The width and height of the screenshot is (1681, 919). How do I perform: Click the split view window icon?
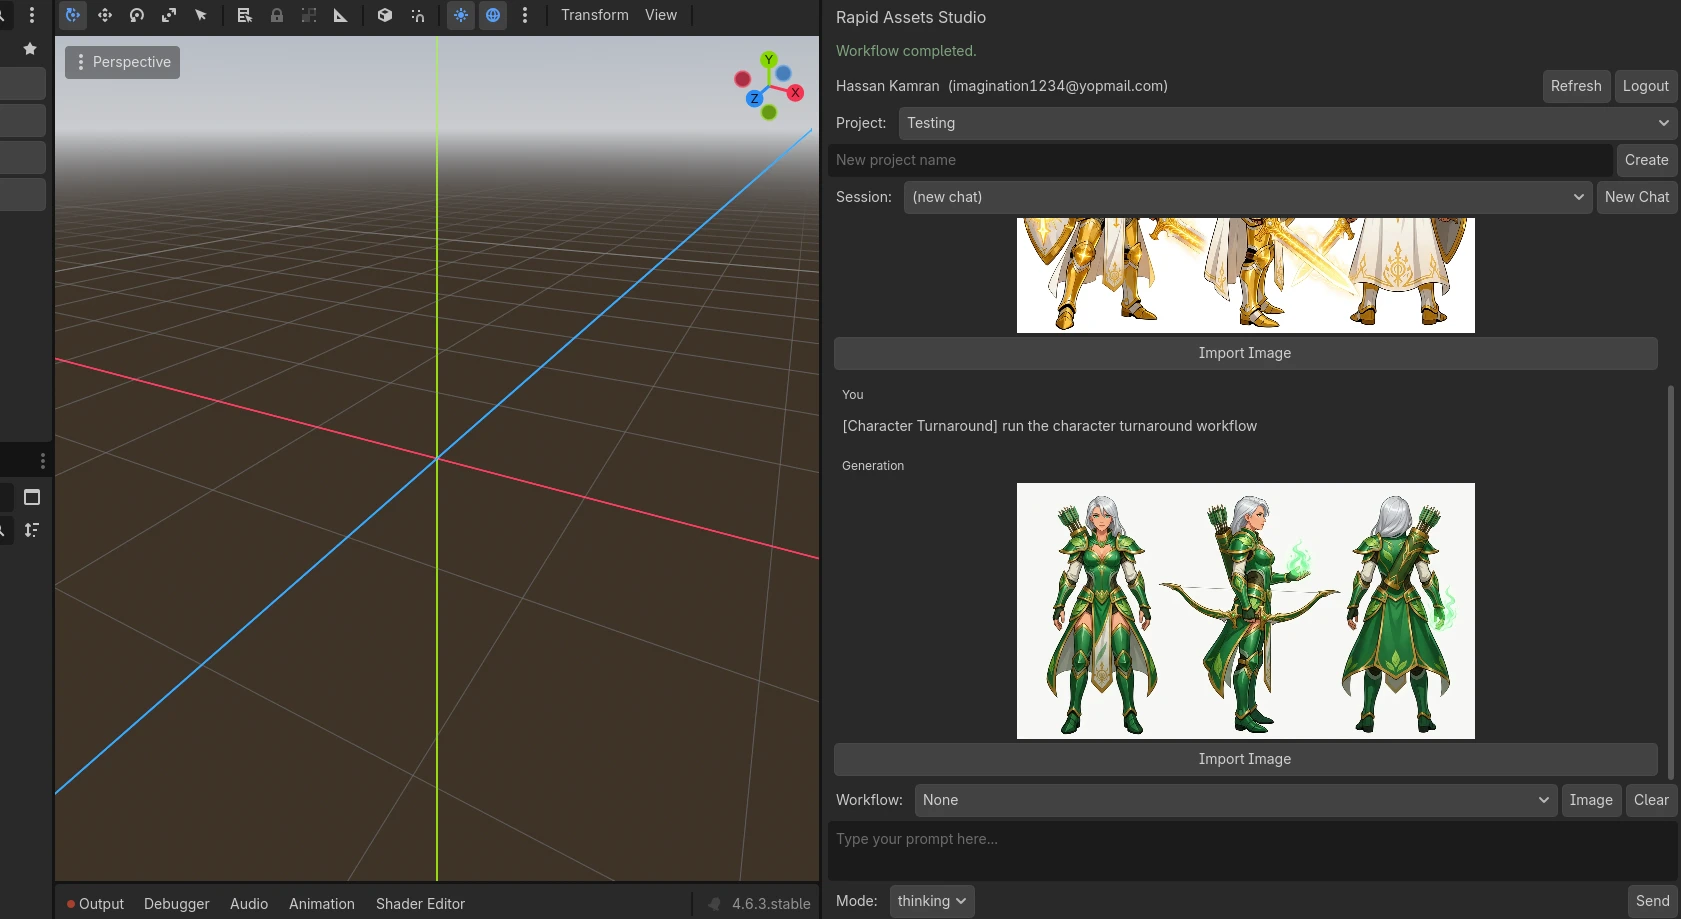pyautogui.click(x=32, y=497)
